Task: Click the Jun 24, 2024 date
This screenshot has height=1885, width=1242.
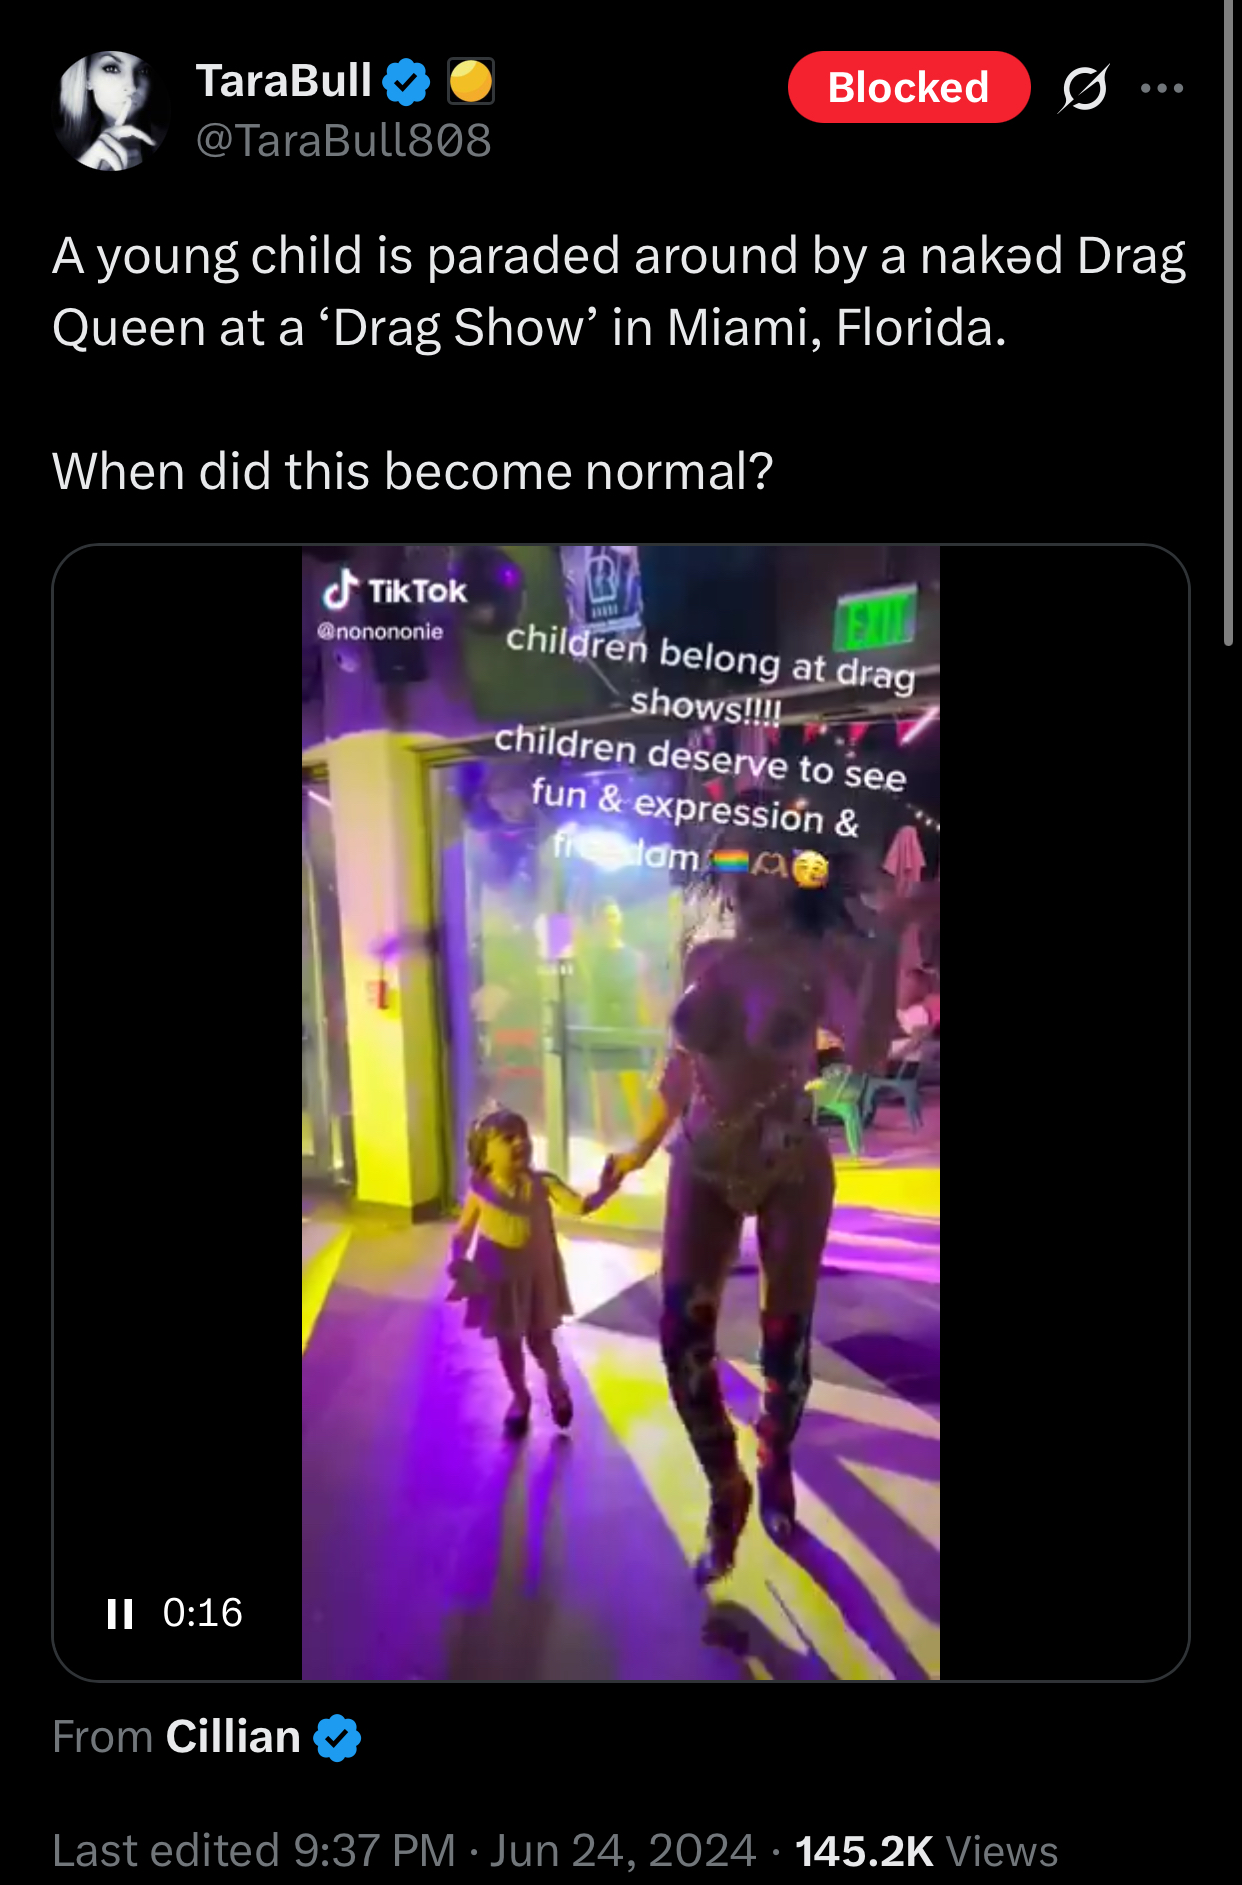Action: click(x=622, y=1851)
